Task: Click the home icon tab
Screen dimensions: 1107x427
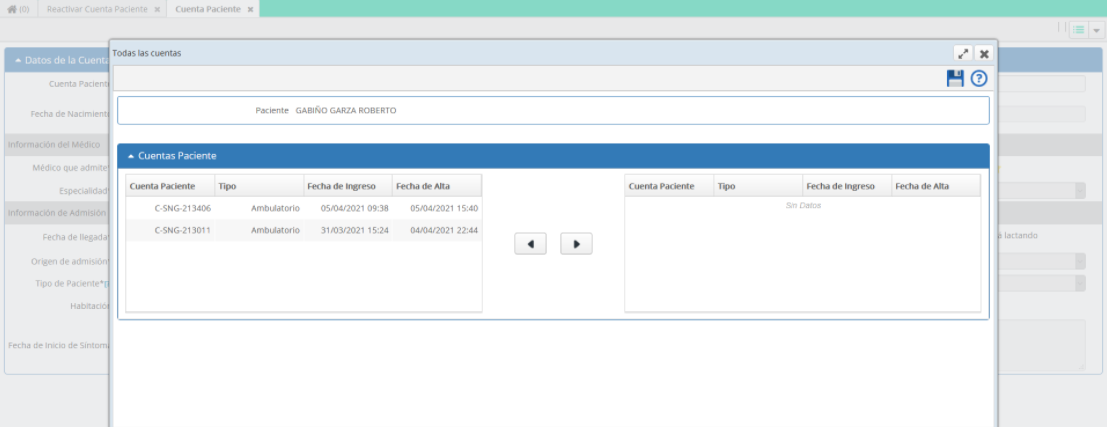Action: (x=18, y=9)
